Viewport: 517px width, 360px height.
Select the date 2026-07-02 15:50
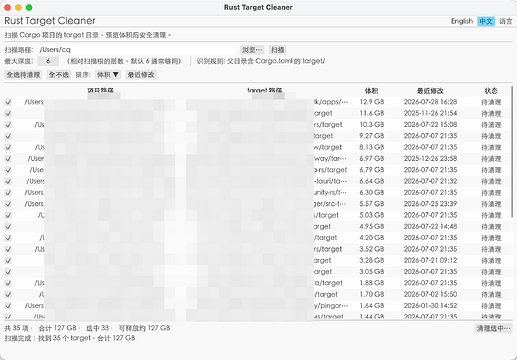(430, 295)
